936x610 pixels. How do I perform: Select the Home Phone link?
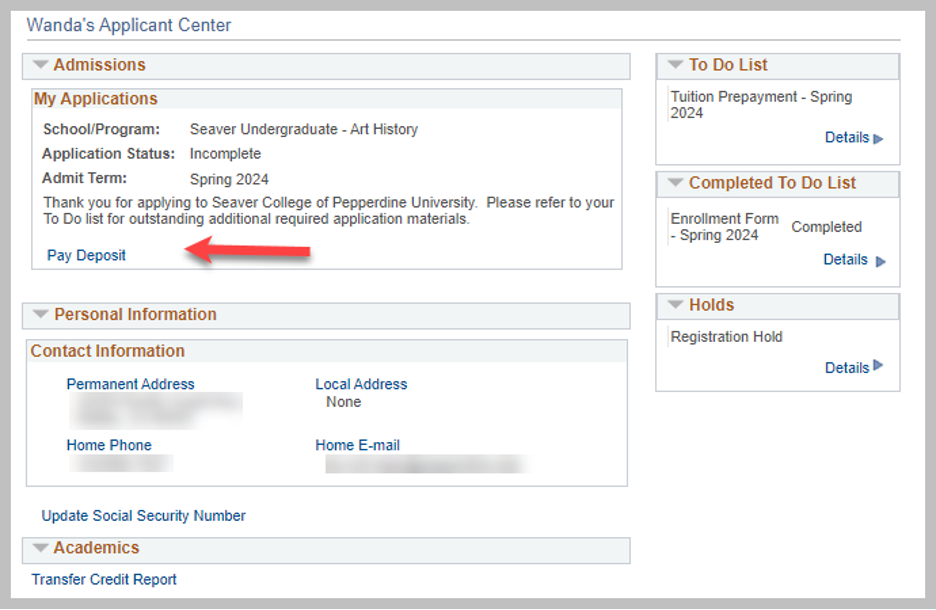click(x=109, y=445)
